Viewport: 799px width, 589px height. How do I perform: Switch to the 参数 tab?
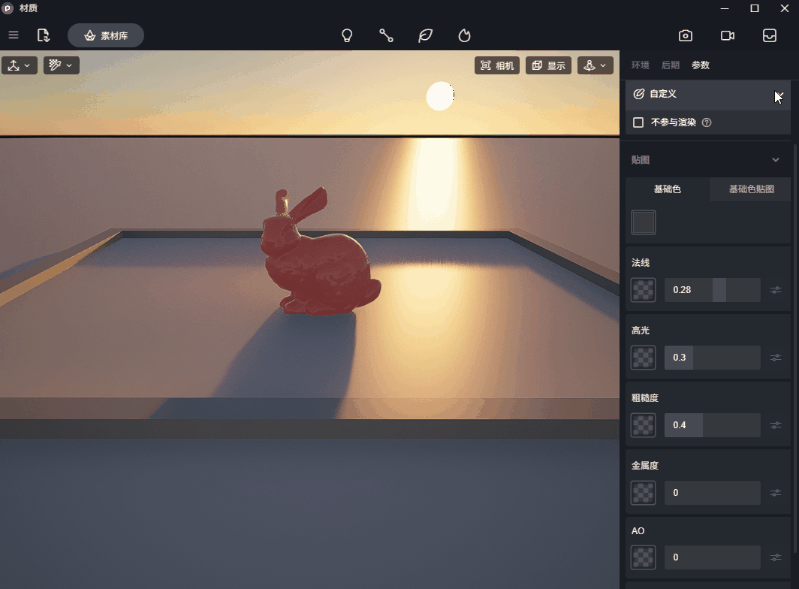tap(700, 65)
